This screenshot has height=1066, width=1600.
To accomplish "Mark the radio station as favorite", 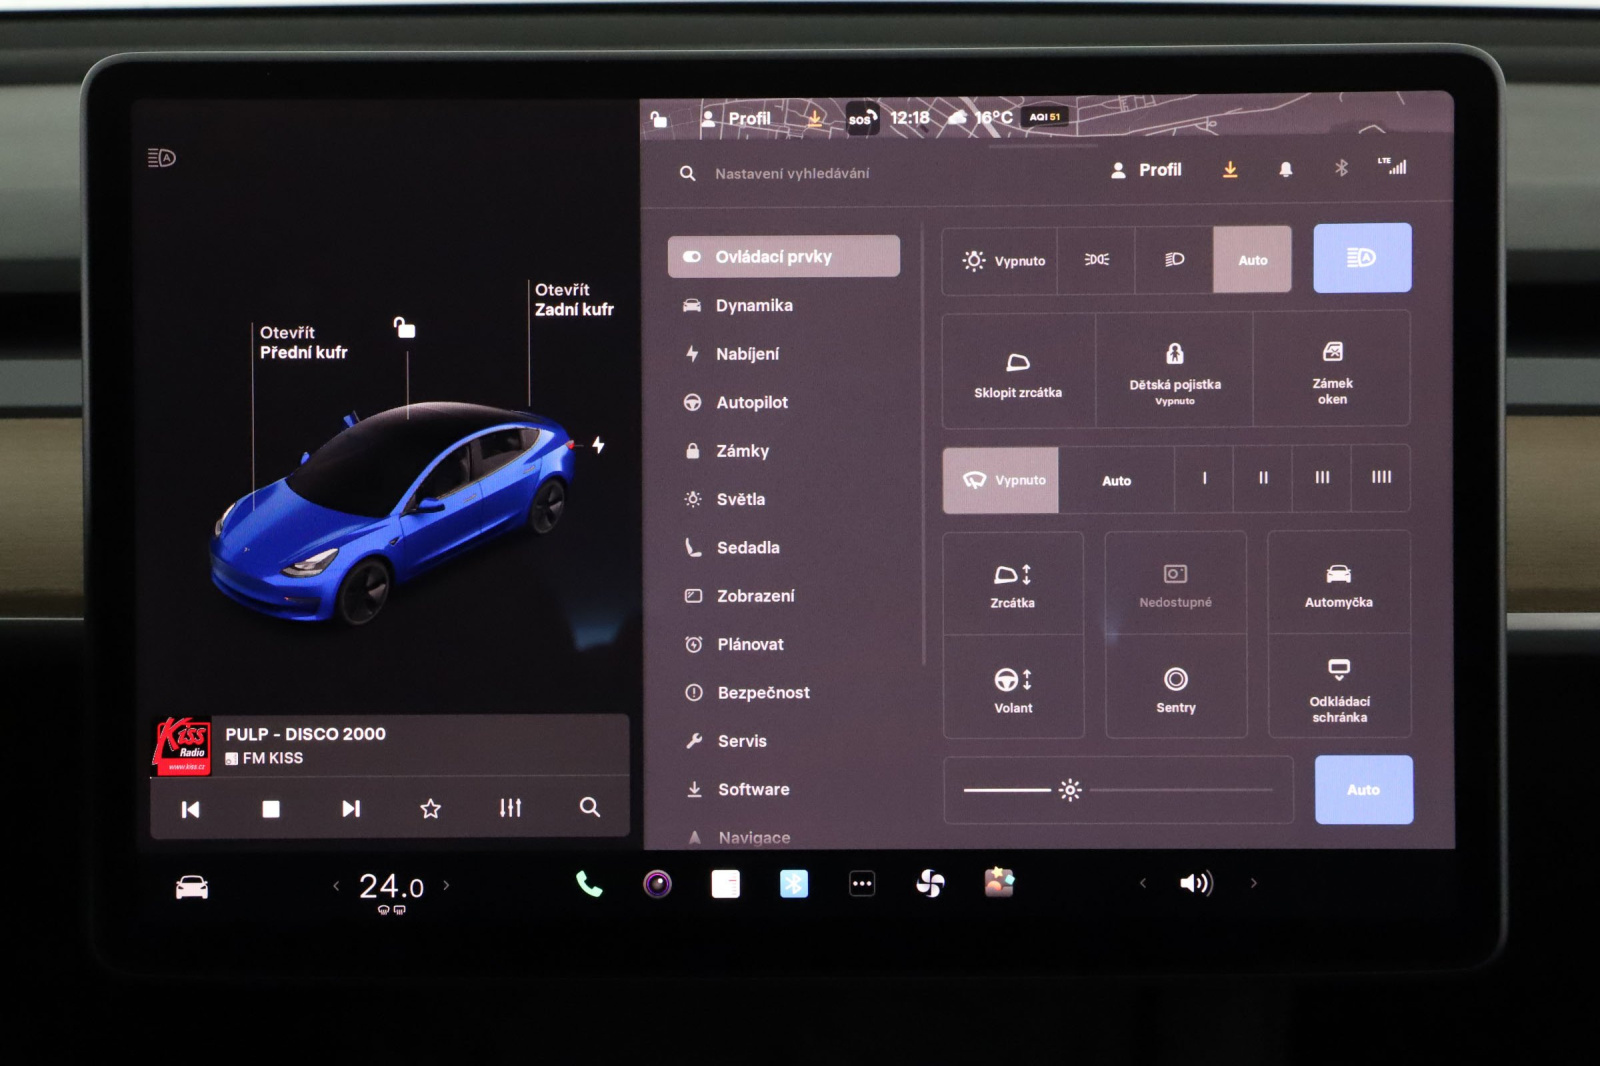I will tap(430, 808).
